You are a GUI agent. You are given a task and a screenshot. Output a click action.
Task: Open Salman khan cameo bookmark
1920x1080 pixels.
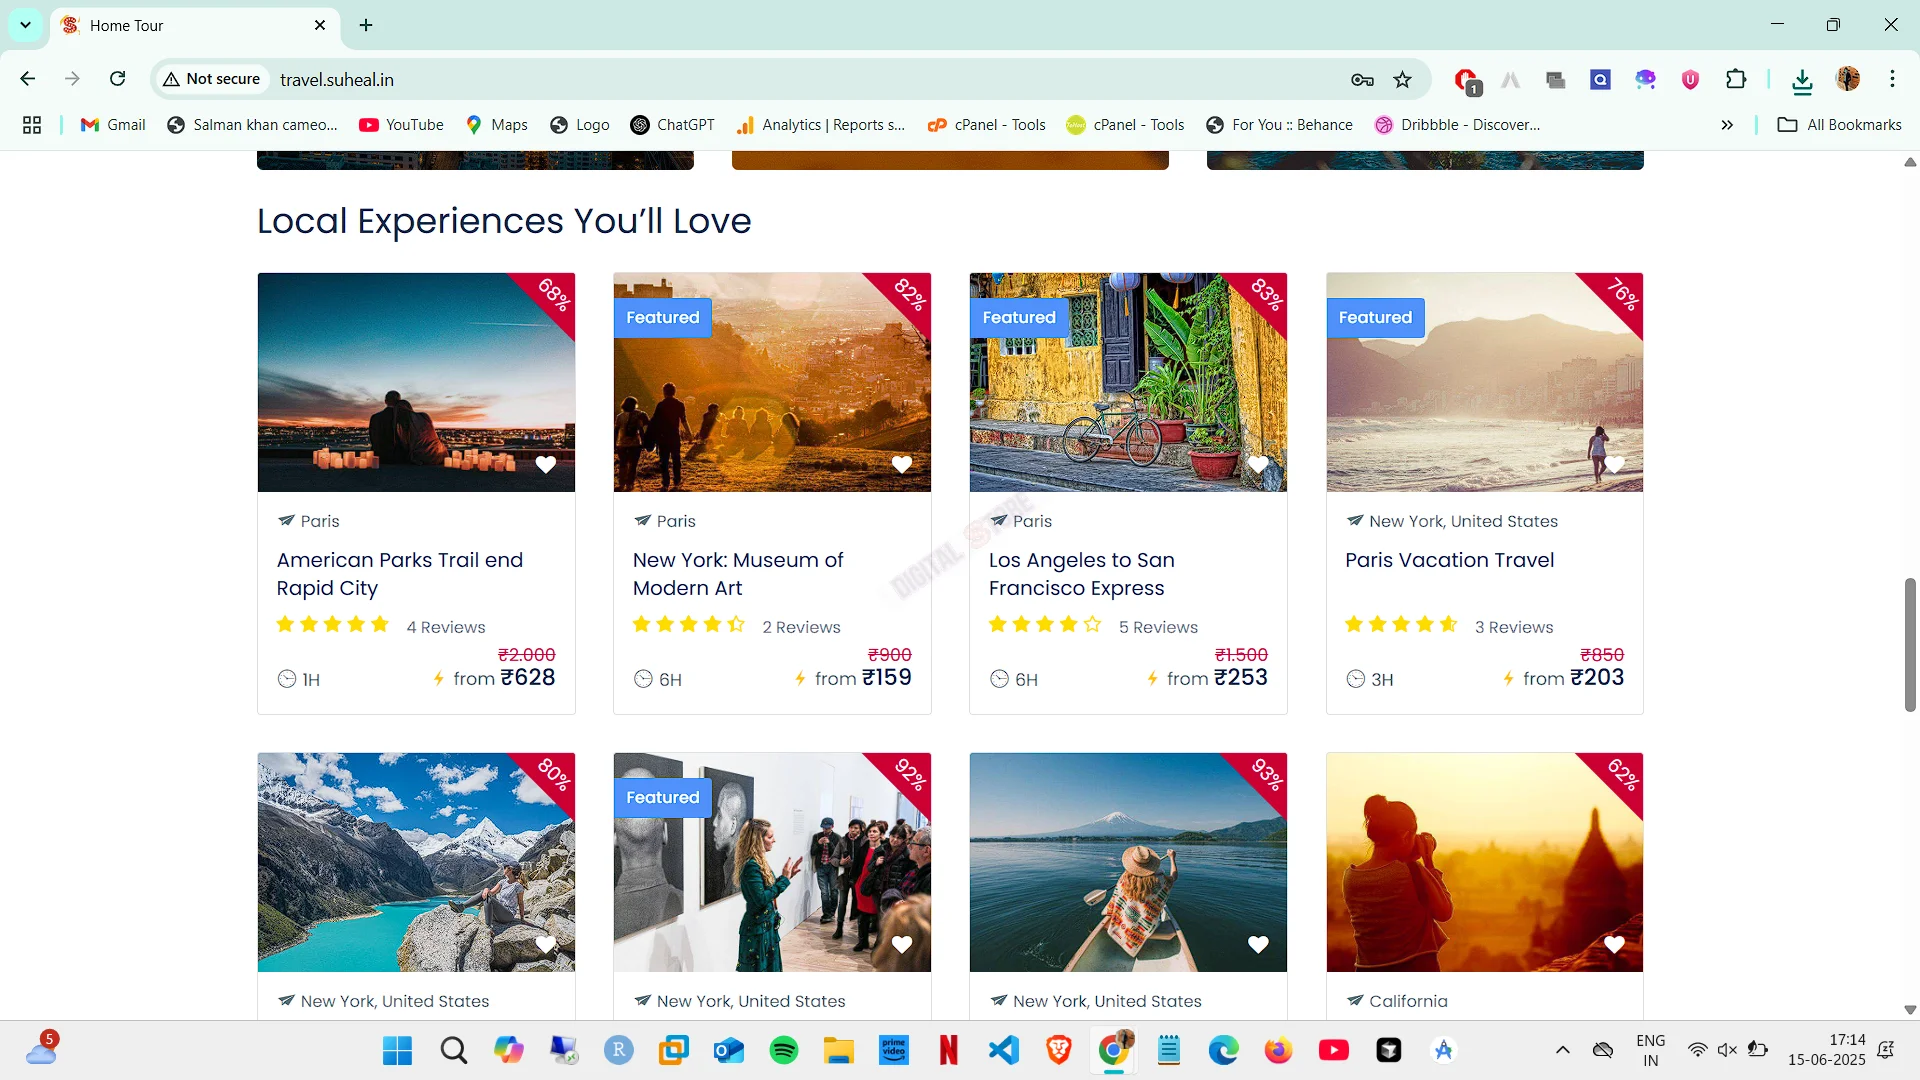click(x=253, y=125)
